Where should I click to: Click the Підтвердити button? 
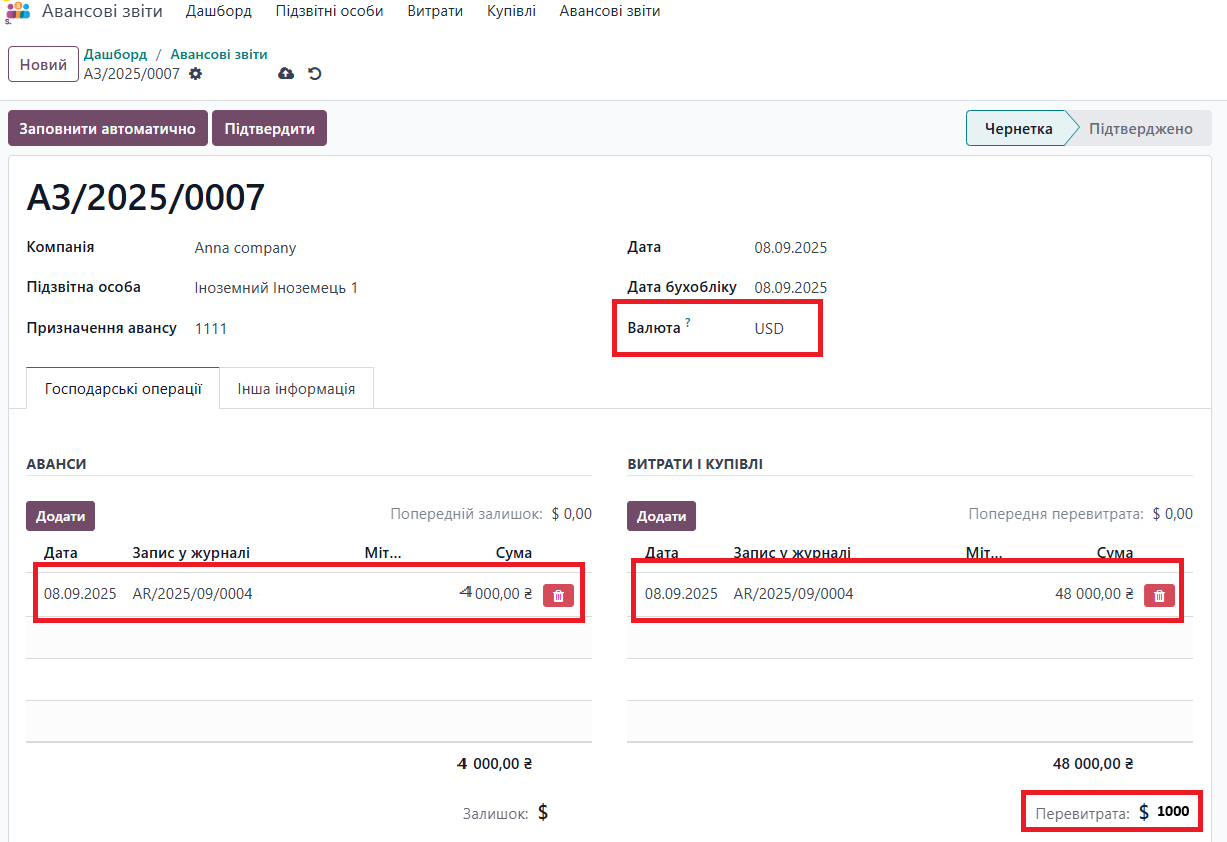pyautogui.click(x=269, y=128)
